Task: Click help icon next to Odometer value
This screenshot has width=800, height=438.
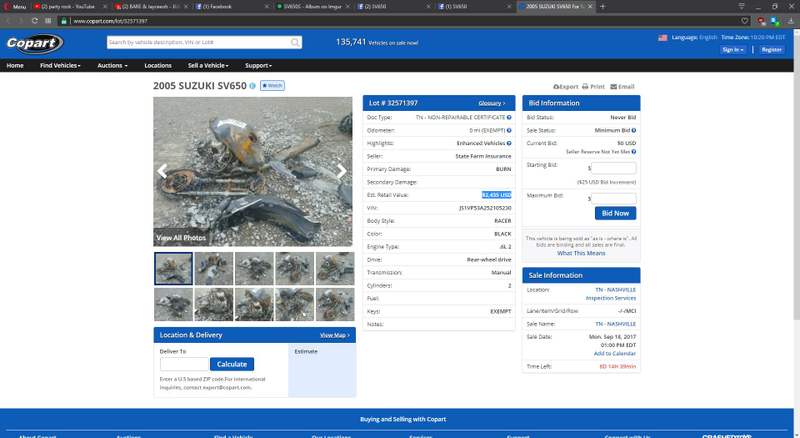Action: point(509,130)
